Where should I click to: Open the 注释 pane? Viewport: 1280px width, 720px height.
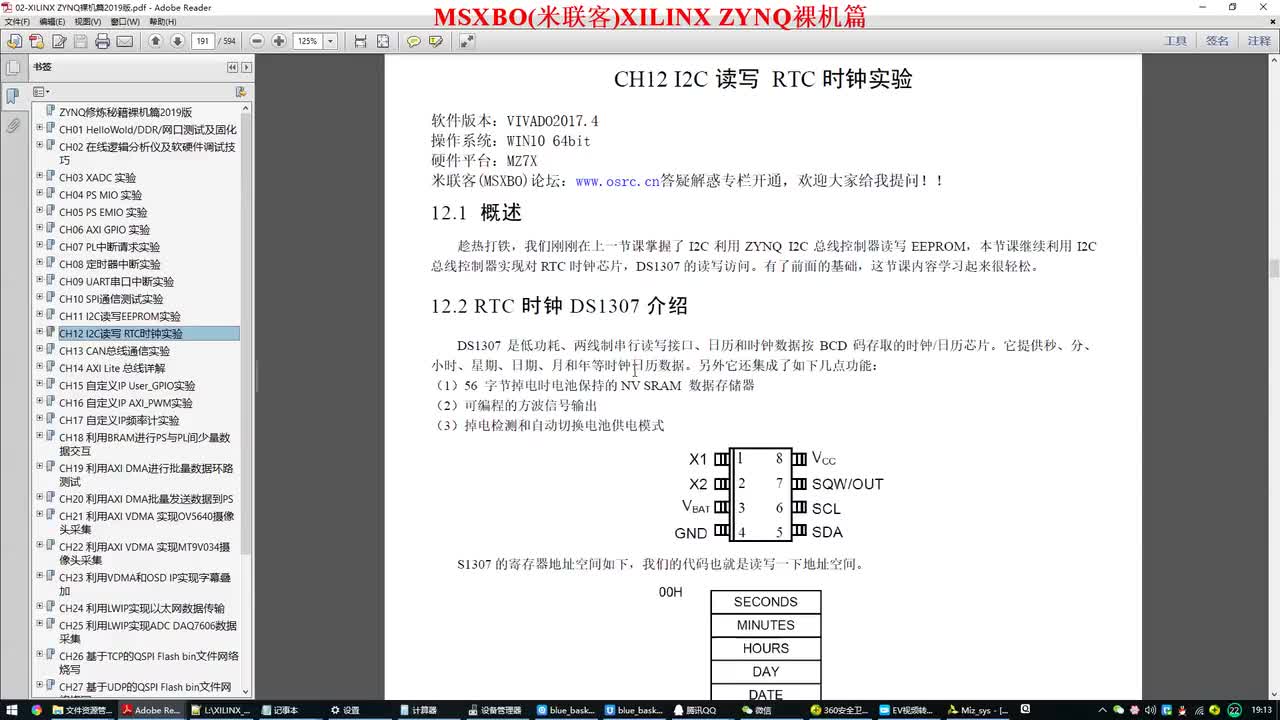(x=1259, y=41)
